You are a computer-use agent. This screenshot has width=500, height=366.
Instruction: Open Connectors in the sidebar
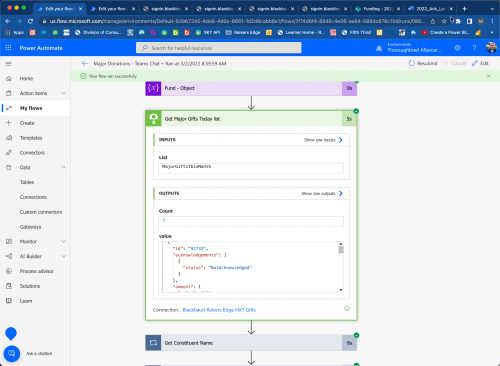(32, 153)
